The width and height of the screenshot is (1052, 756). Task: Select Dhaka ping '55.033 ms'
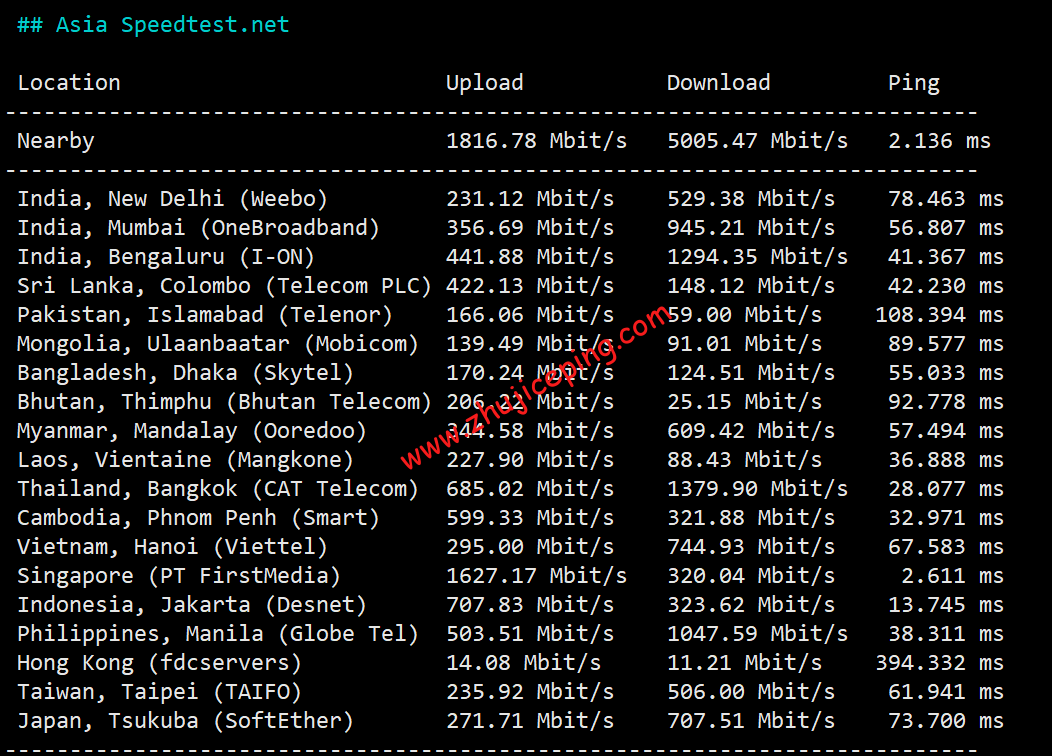[946, 373]
